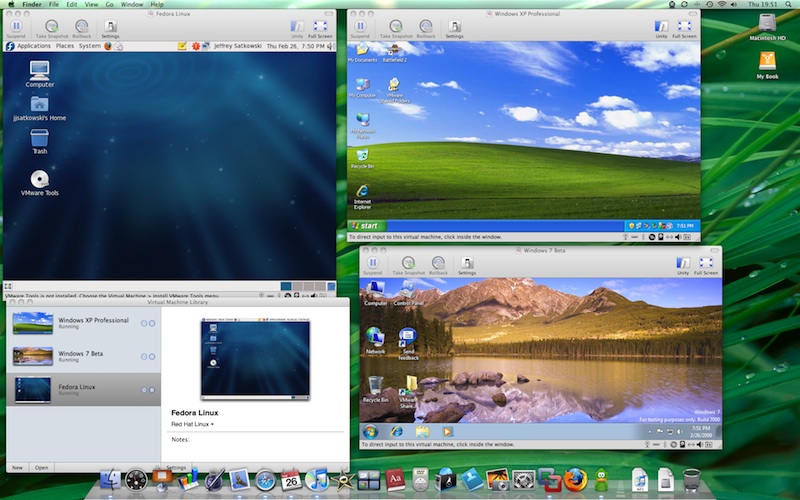800x500 pixels.
Task: Suspend the Windows 7 Beta VM
Action: (372, 265)
